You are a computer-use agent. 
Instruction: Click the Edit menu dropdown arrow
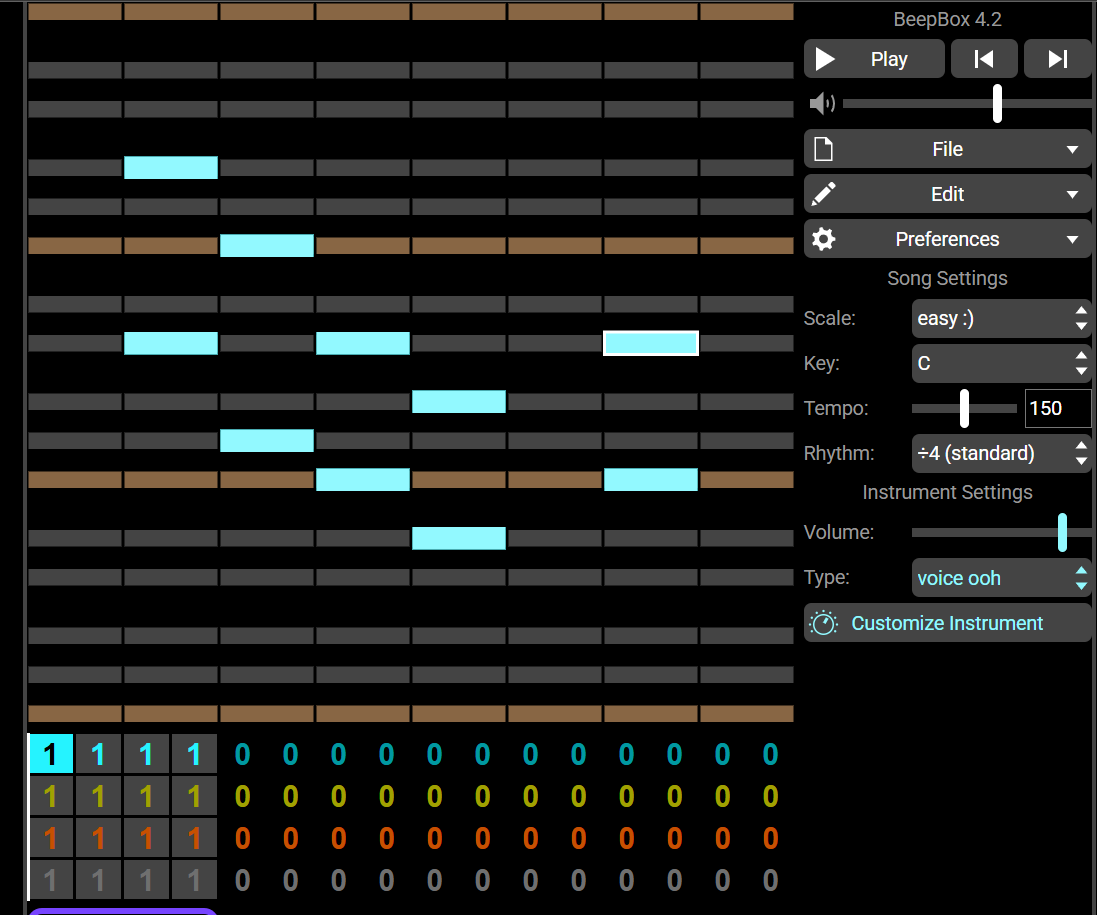(1072, 194)
